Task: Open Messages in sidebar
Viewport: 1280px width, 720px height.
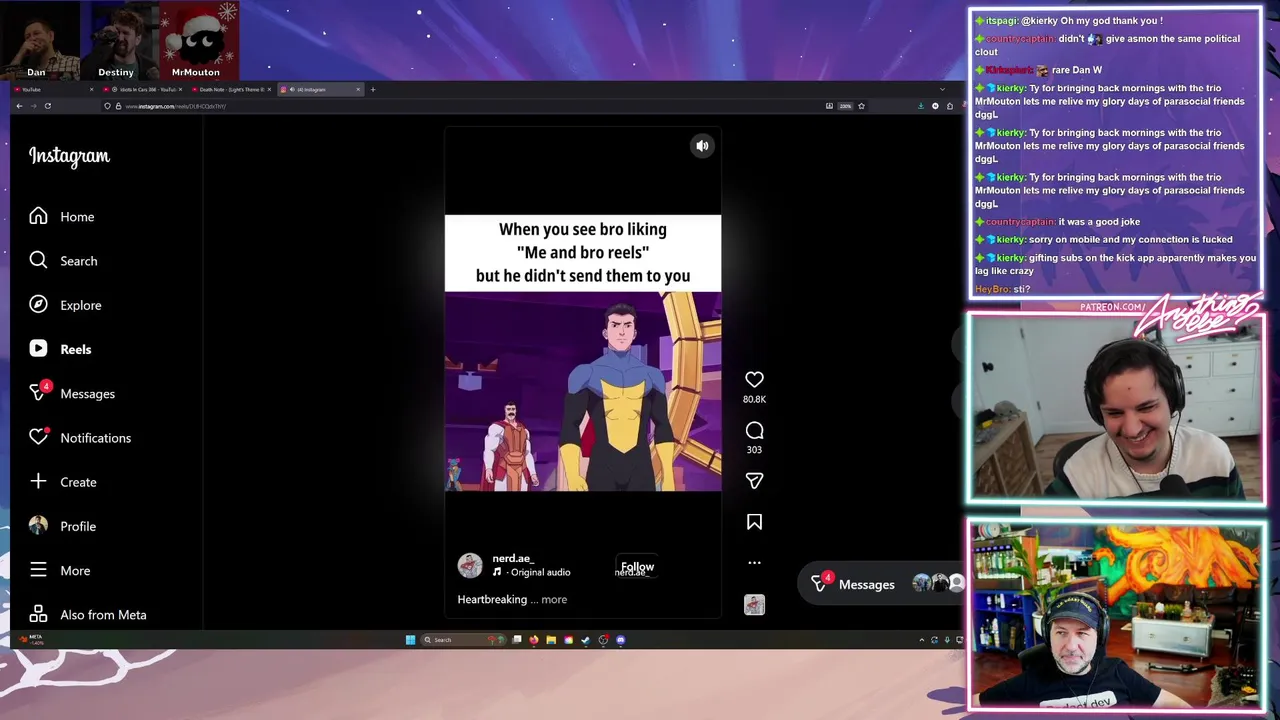Action: click(x=72, y=393)
